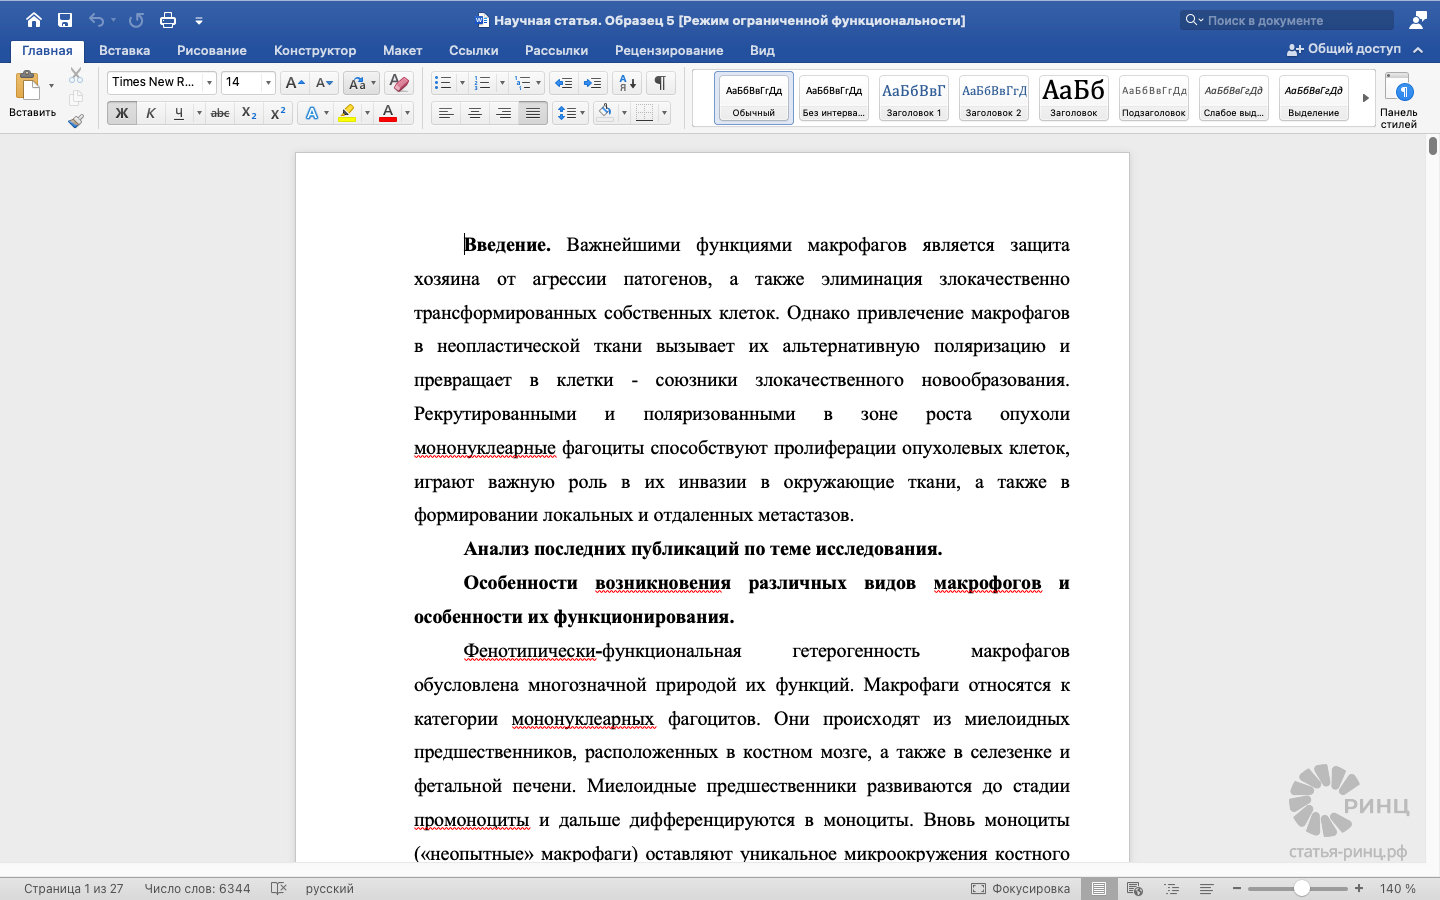This screenshot has height=900, width=1440.
Task: Sort text with A-Я icon
Action: [628, 83]
